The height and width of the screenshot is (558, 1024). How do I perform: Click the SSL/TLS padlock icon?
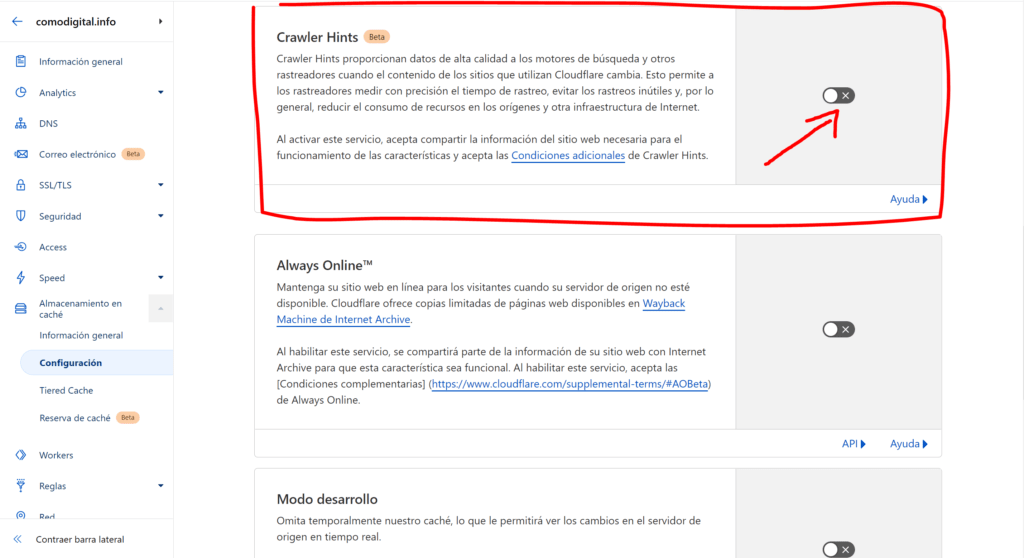(x=21, y=185)
